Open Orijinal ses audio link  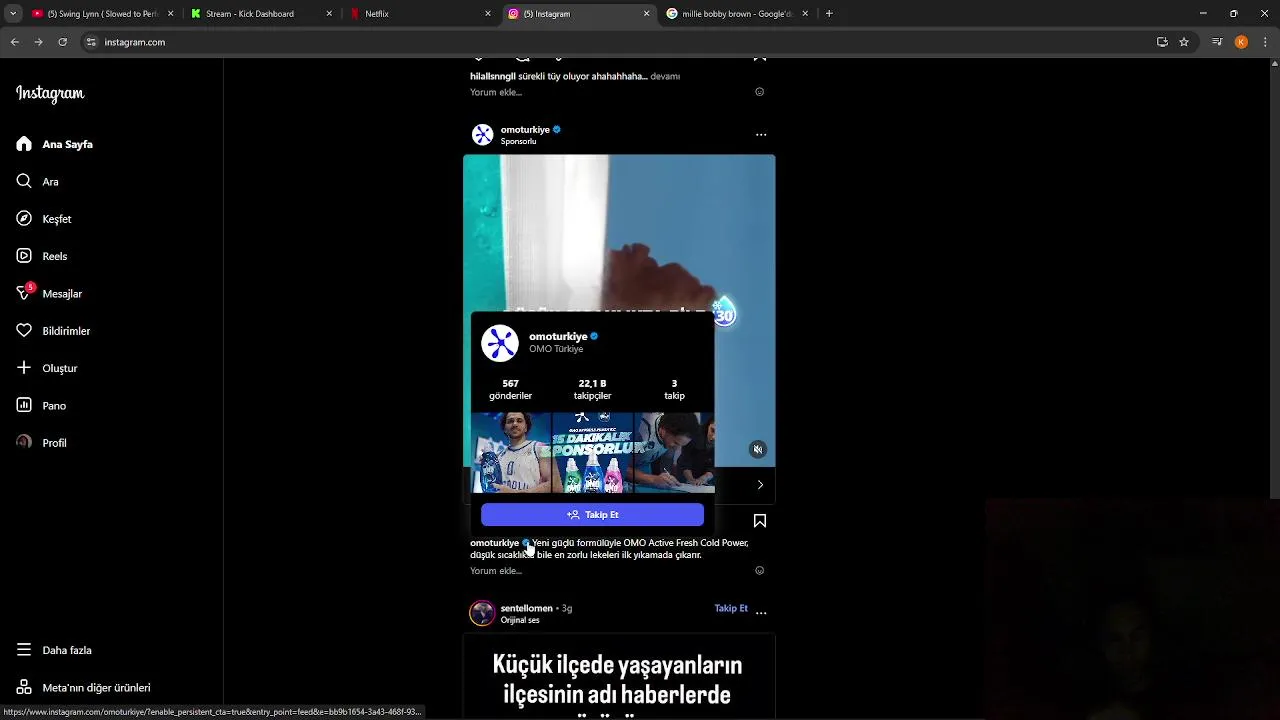[x=520, y=620]
